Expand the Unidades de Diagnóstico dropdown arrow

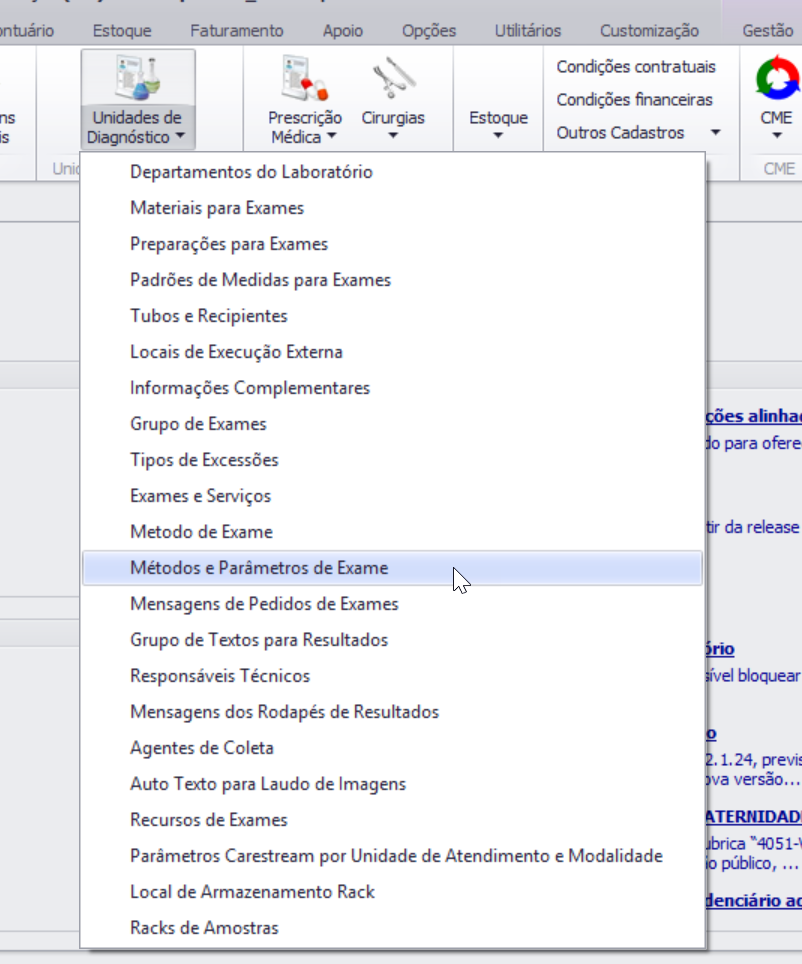click(180, 136)
